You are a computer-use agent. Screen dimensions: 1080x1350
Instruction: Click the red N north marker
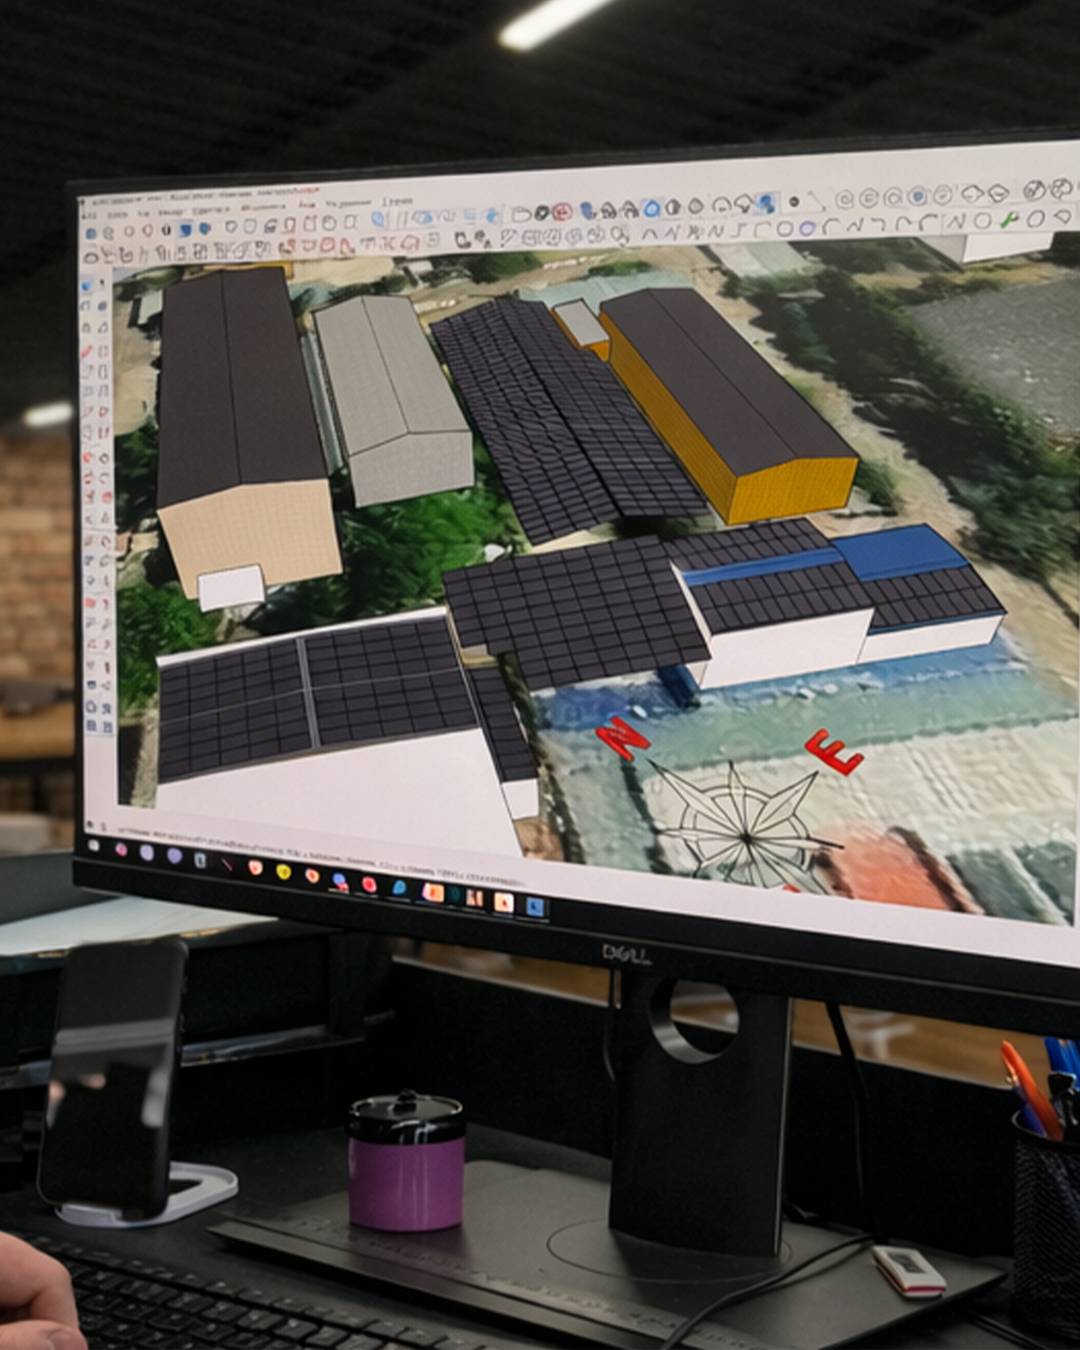[x=623, y=739]
